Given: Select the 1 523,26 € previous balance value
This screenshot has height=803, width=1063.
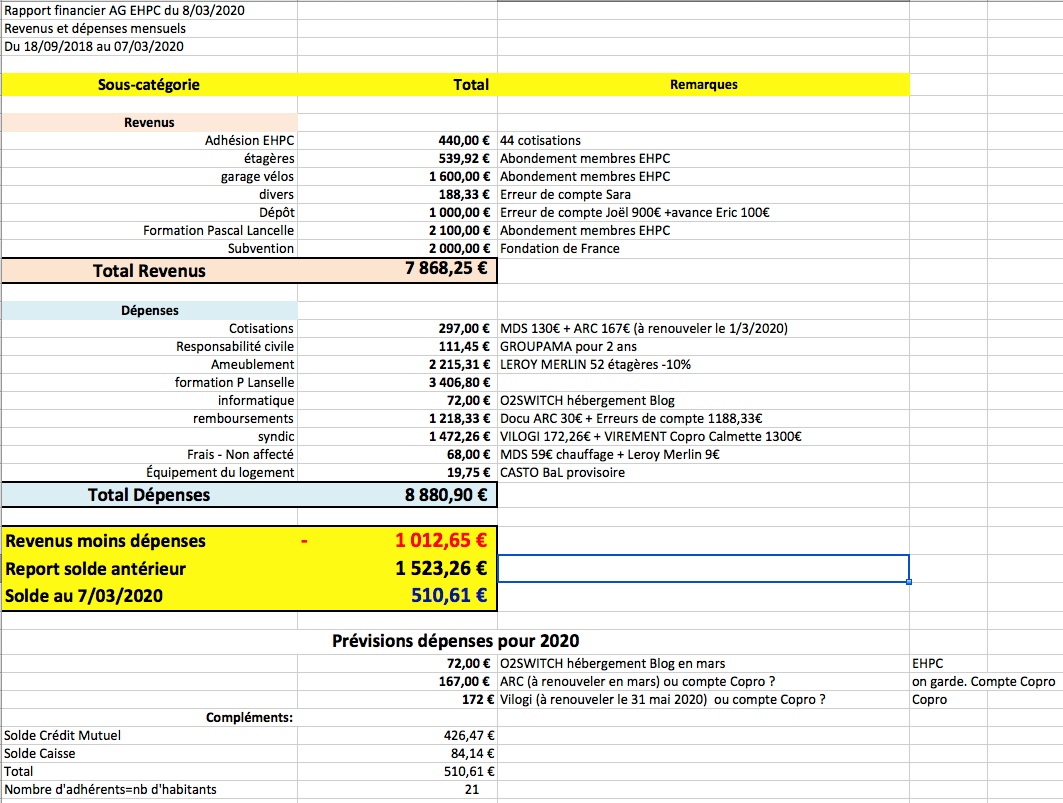Looking at the screenshot, I should click(x=440, y=569).
